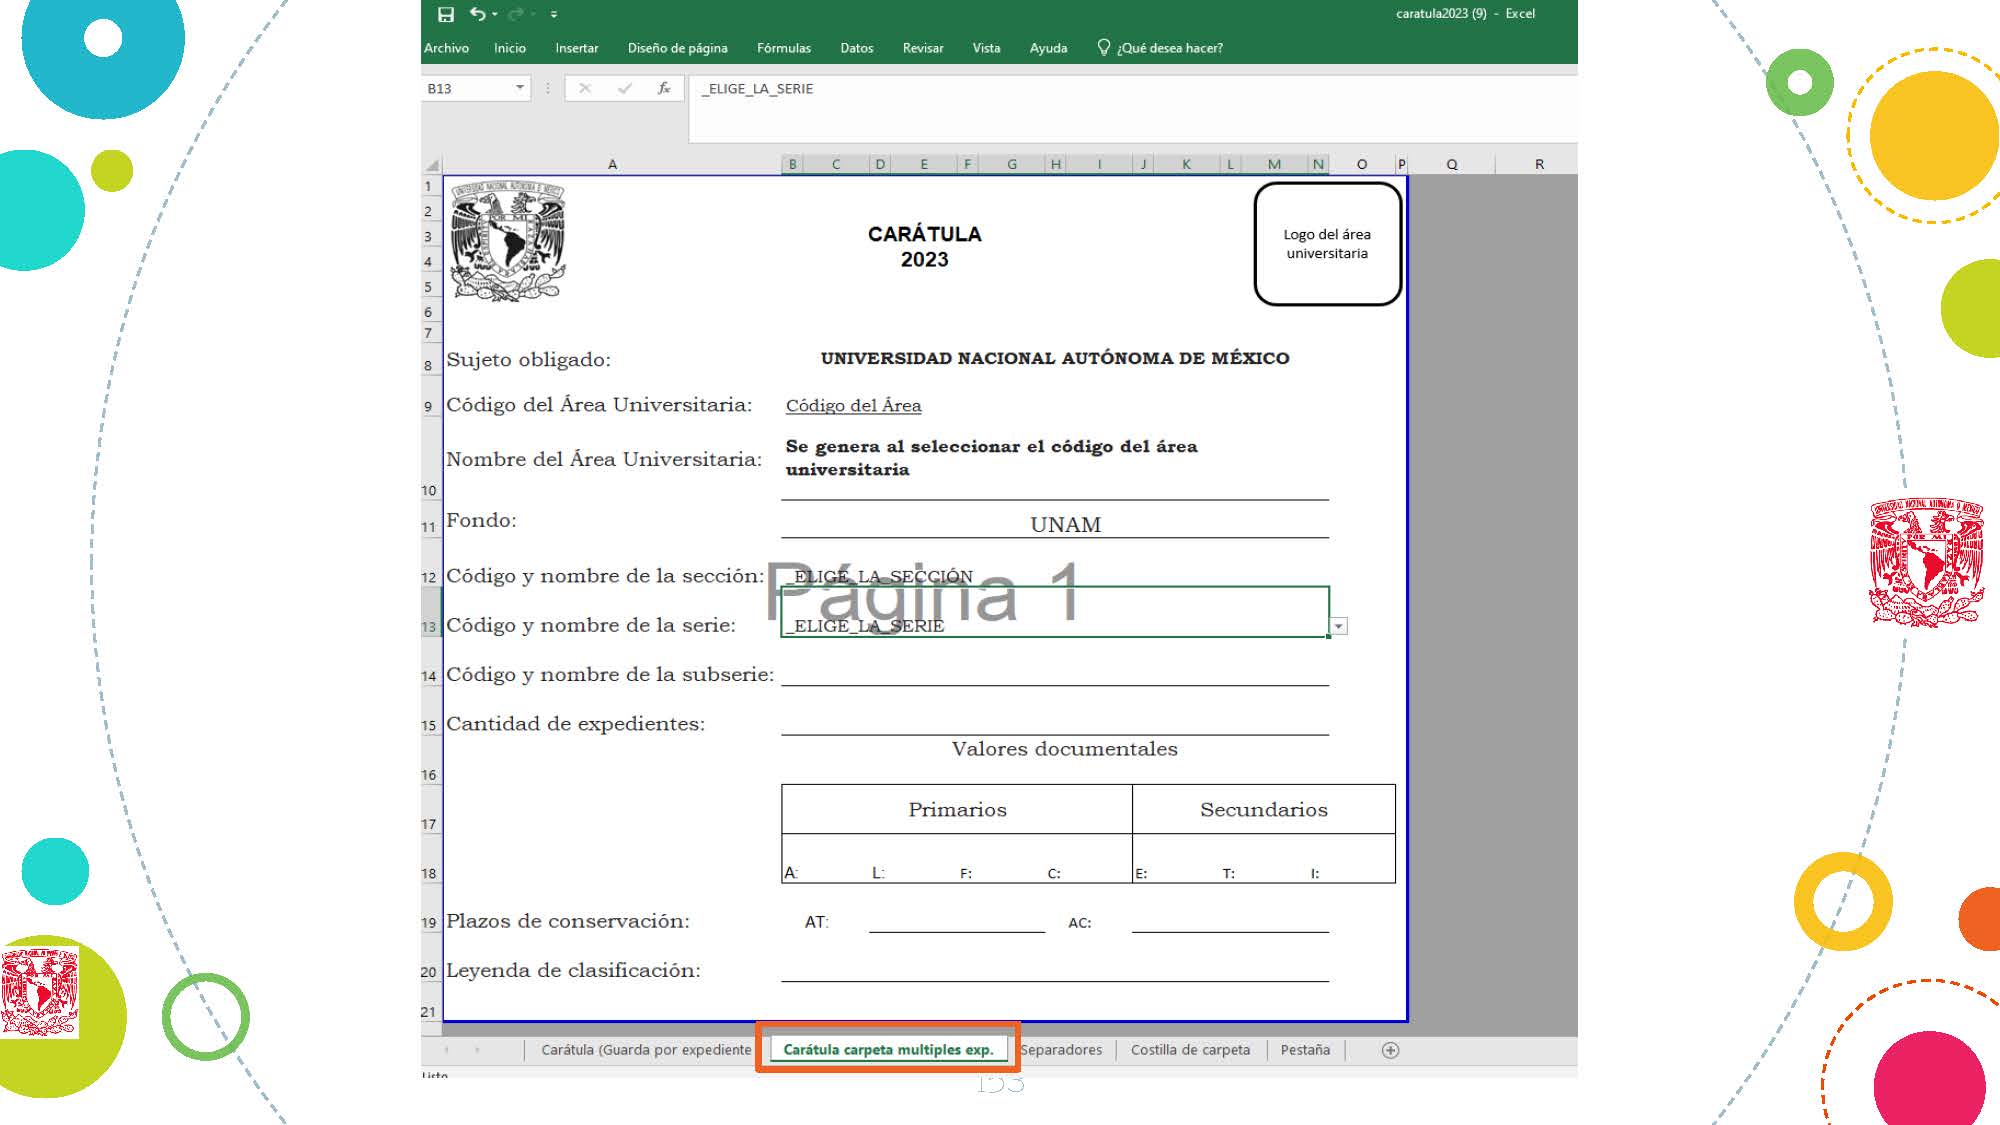Image resolution: width=2000 pixels, height=1125 pixels.
Task: Click the 'Leyenda de clasificación:' label
Action: (573, 970)
